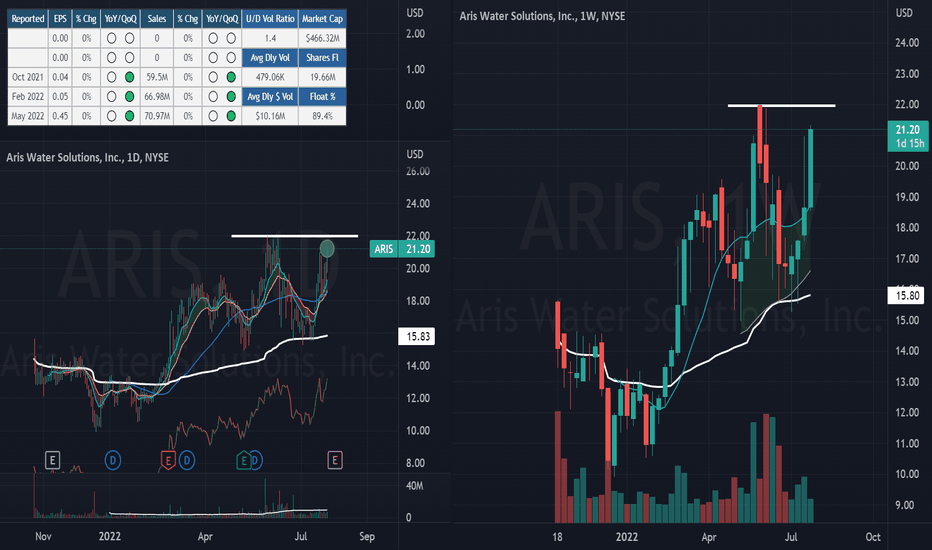
Task: Click the ARIS 21.20 price label
Action: tap(402, 249)
